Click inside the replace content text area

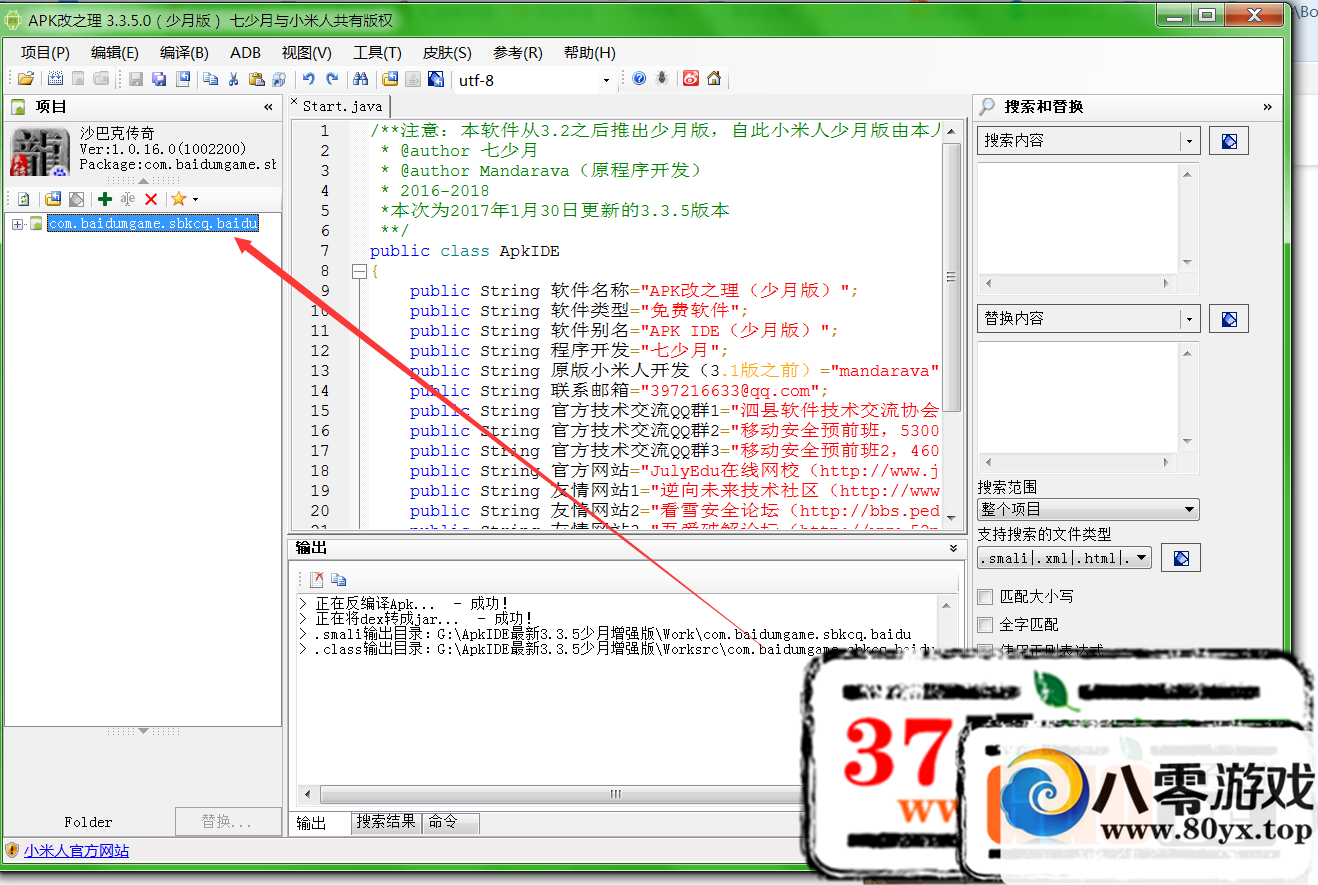[1078, 396]
